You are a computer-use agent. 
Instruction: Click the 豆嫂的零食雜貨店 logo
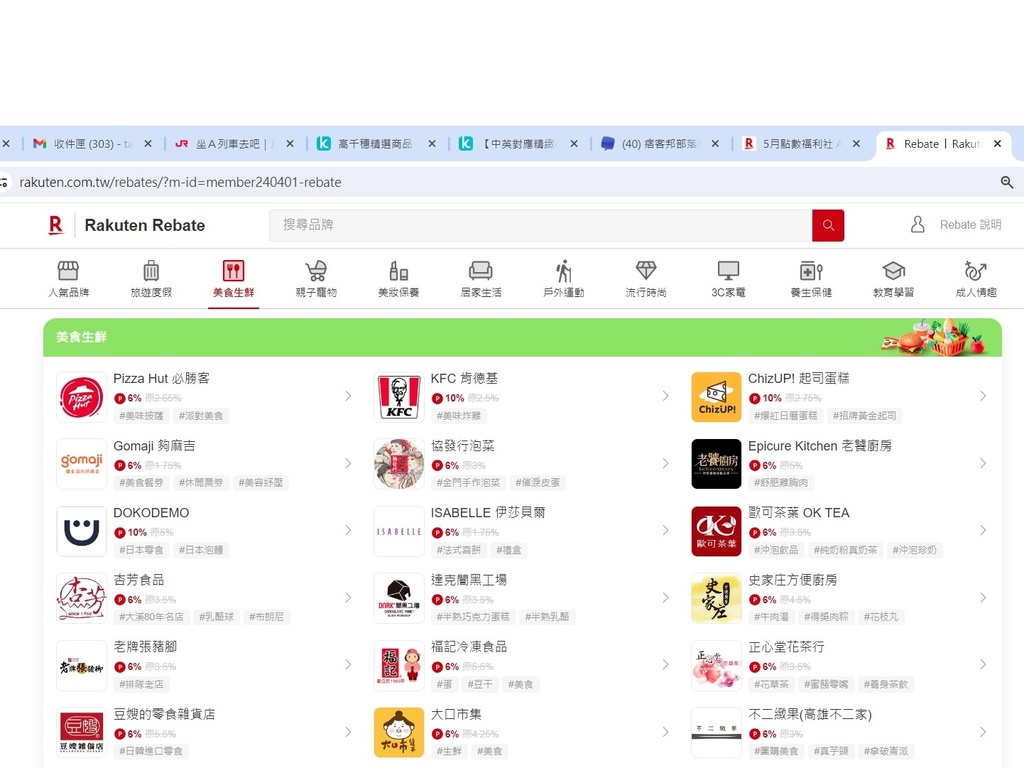click(x=82, y=733)
